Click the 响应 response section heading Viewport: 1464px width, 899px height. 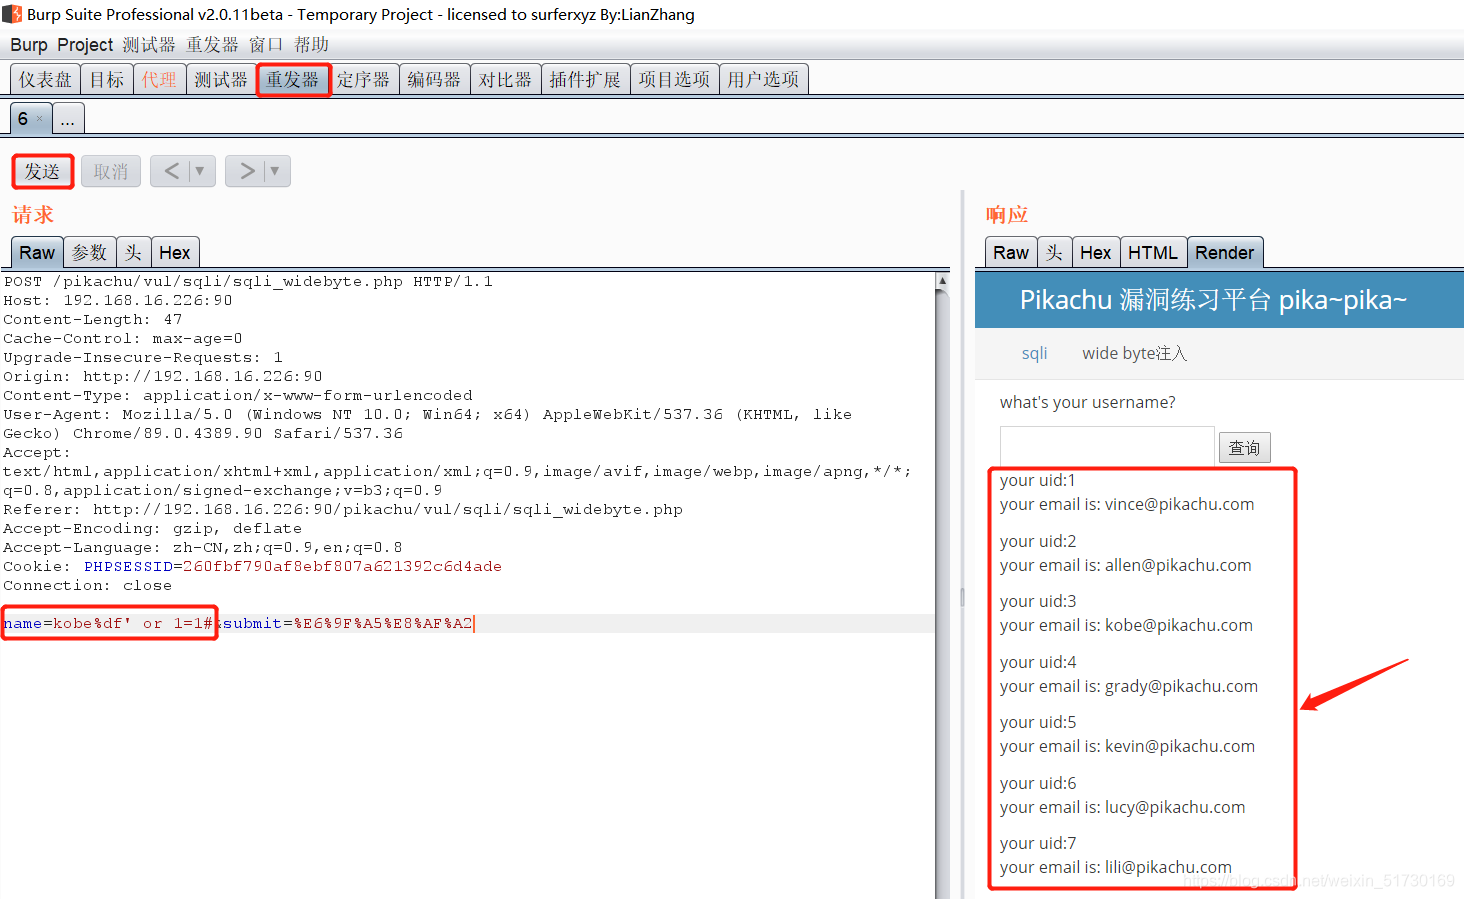[1007, 215]
